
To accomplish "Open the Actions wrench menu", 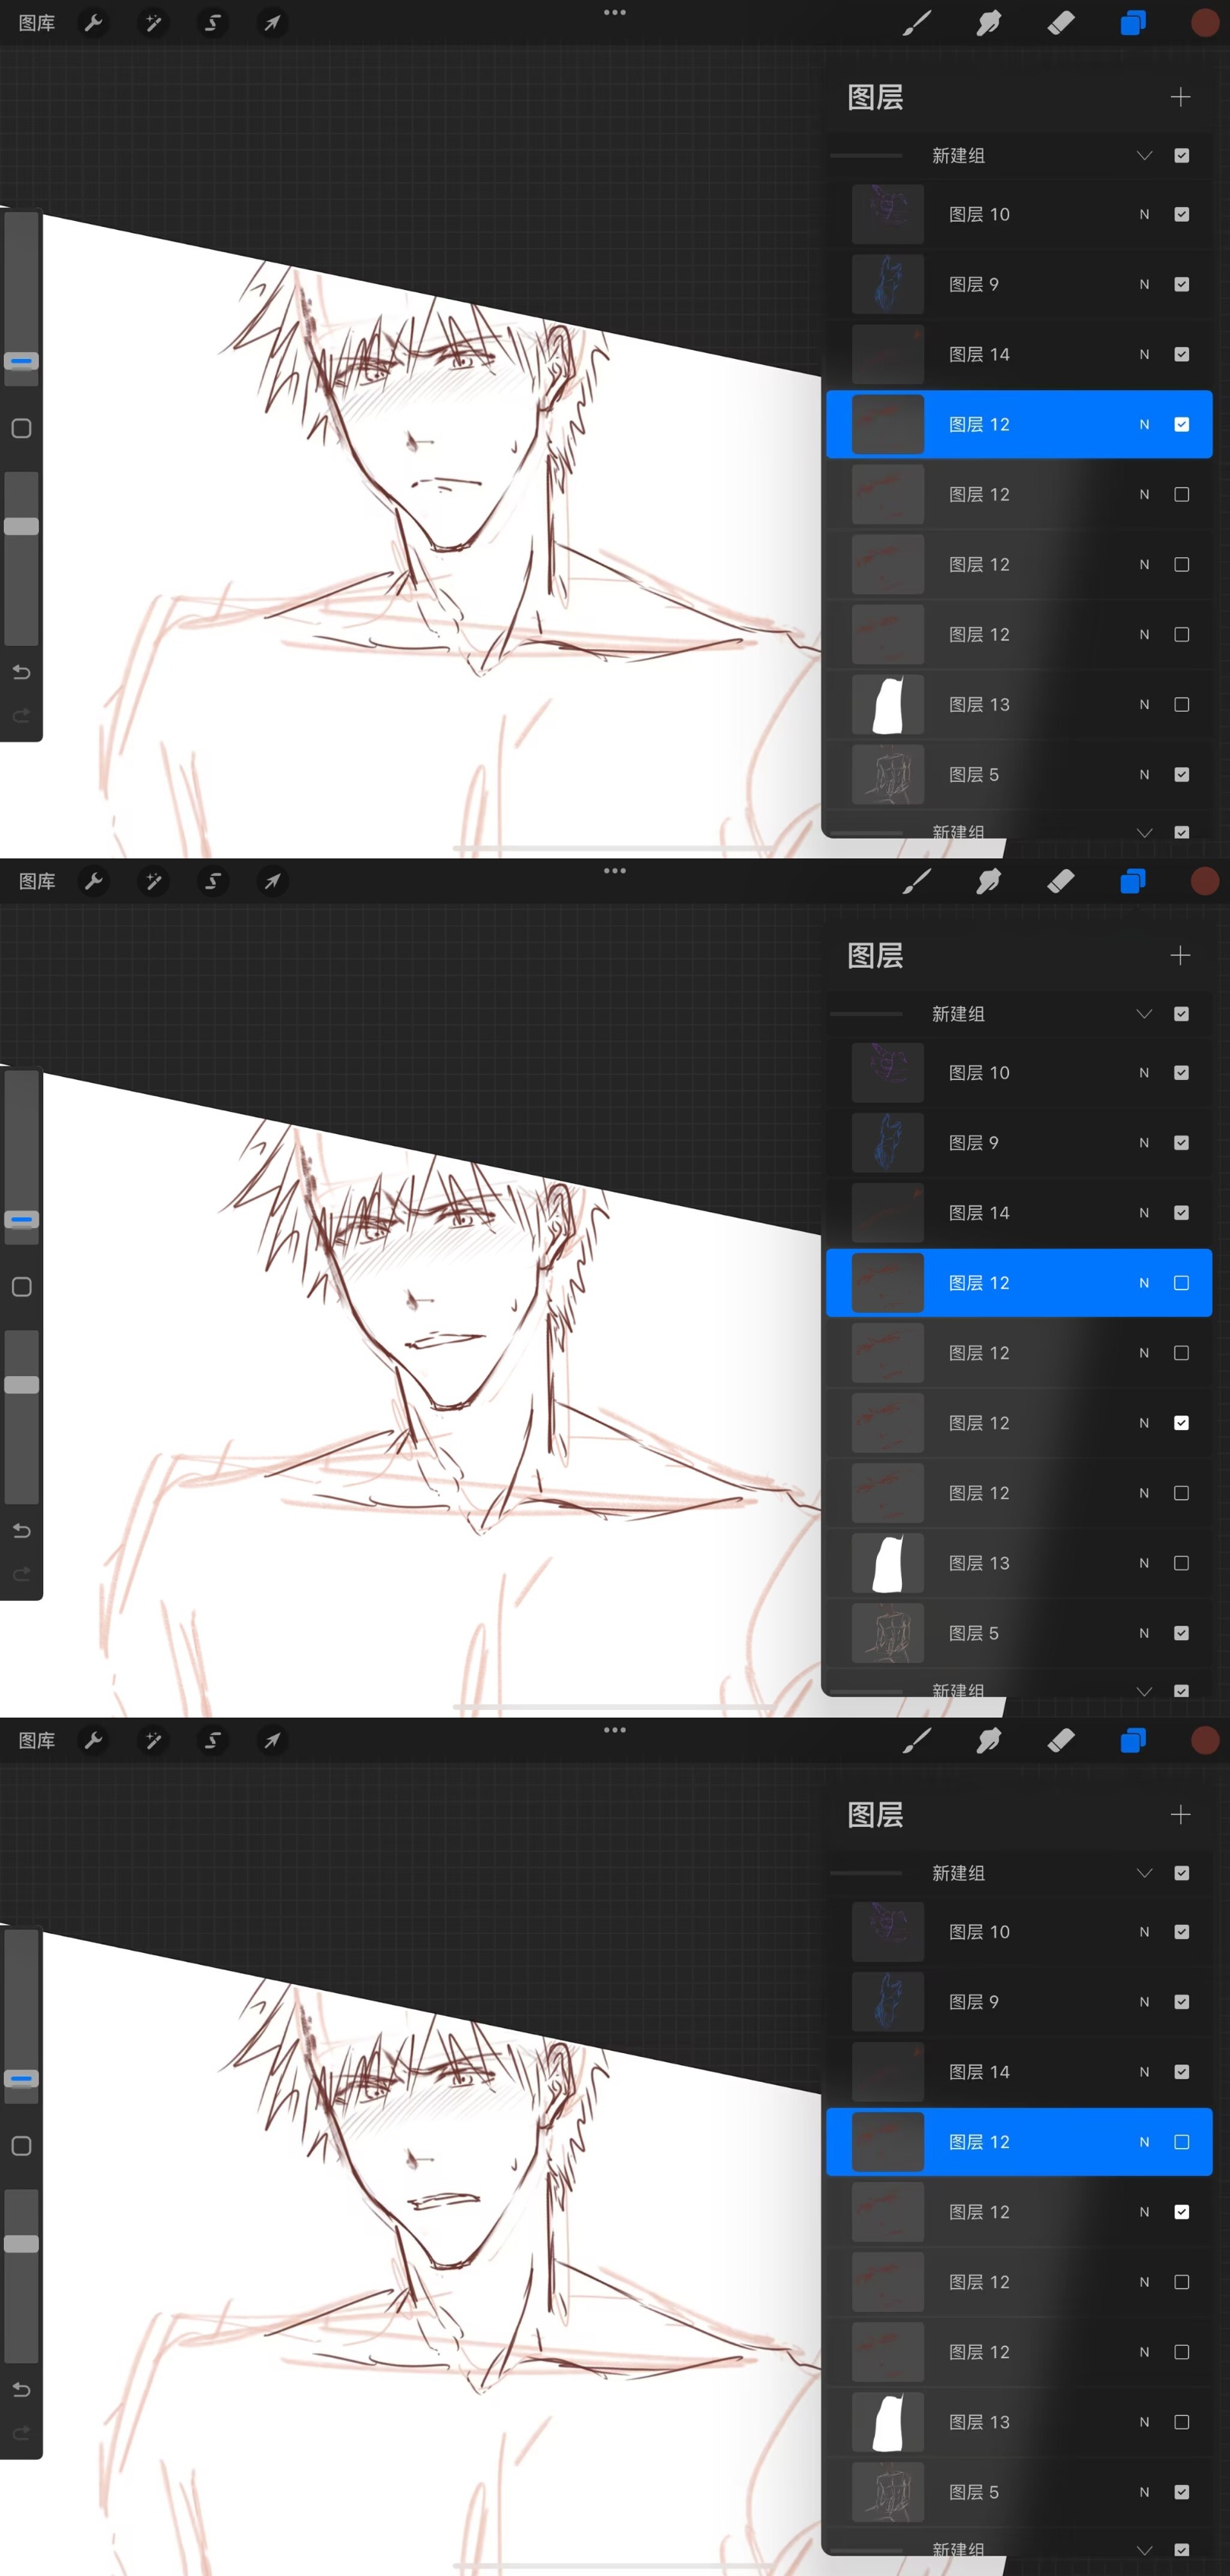I will pos(94,22).
